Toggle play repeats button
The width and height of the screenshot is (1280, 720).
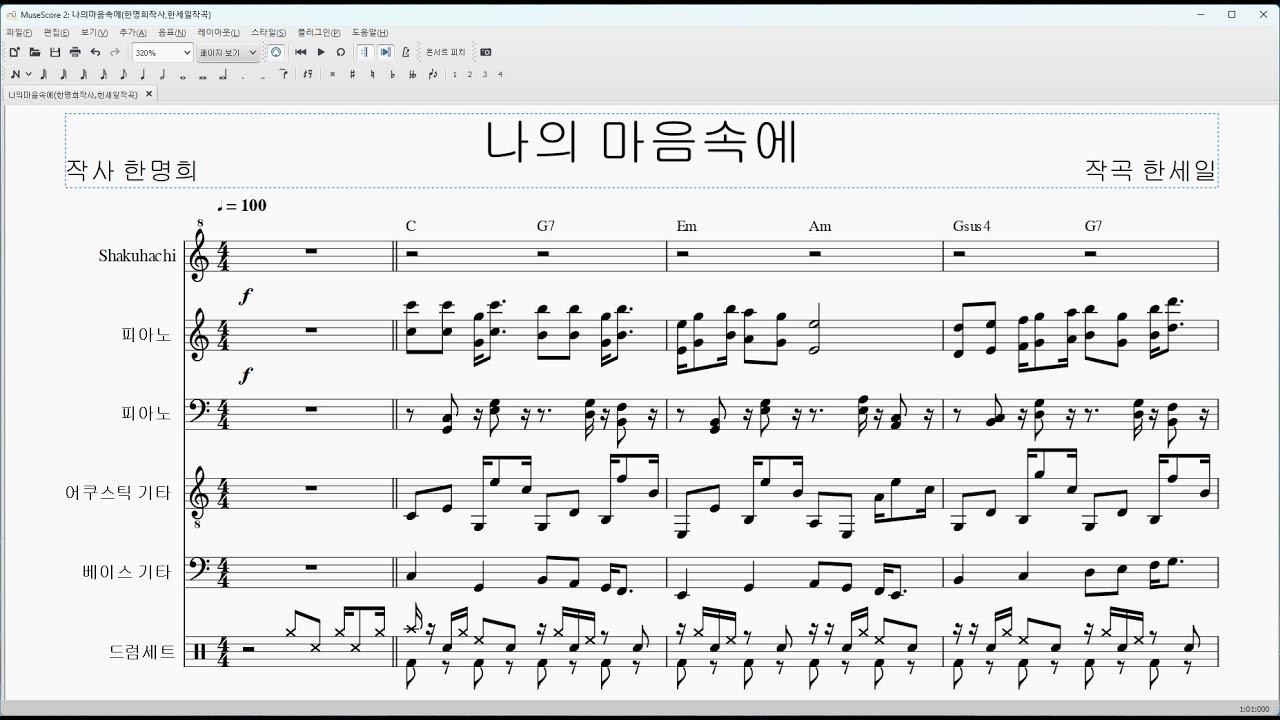pos(365,52)
